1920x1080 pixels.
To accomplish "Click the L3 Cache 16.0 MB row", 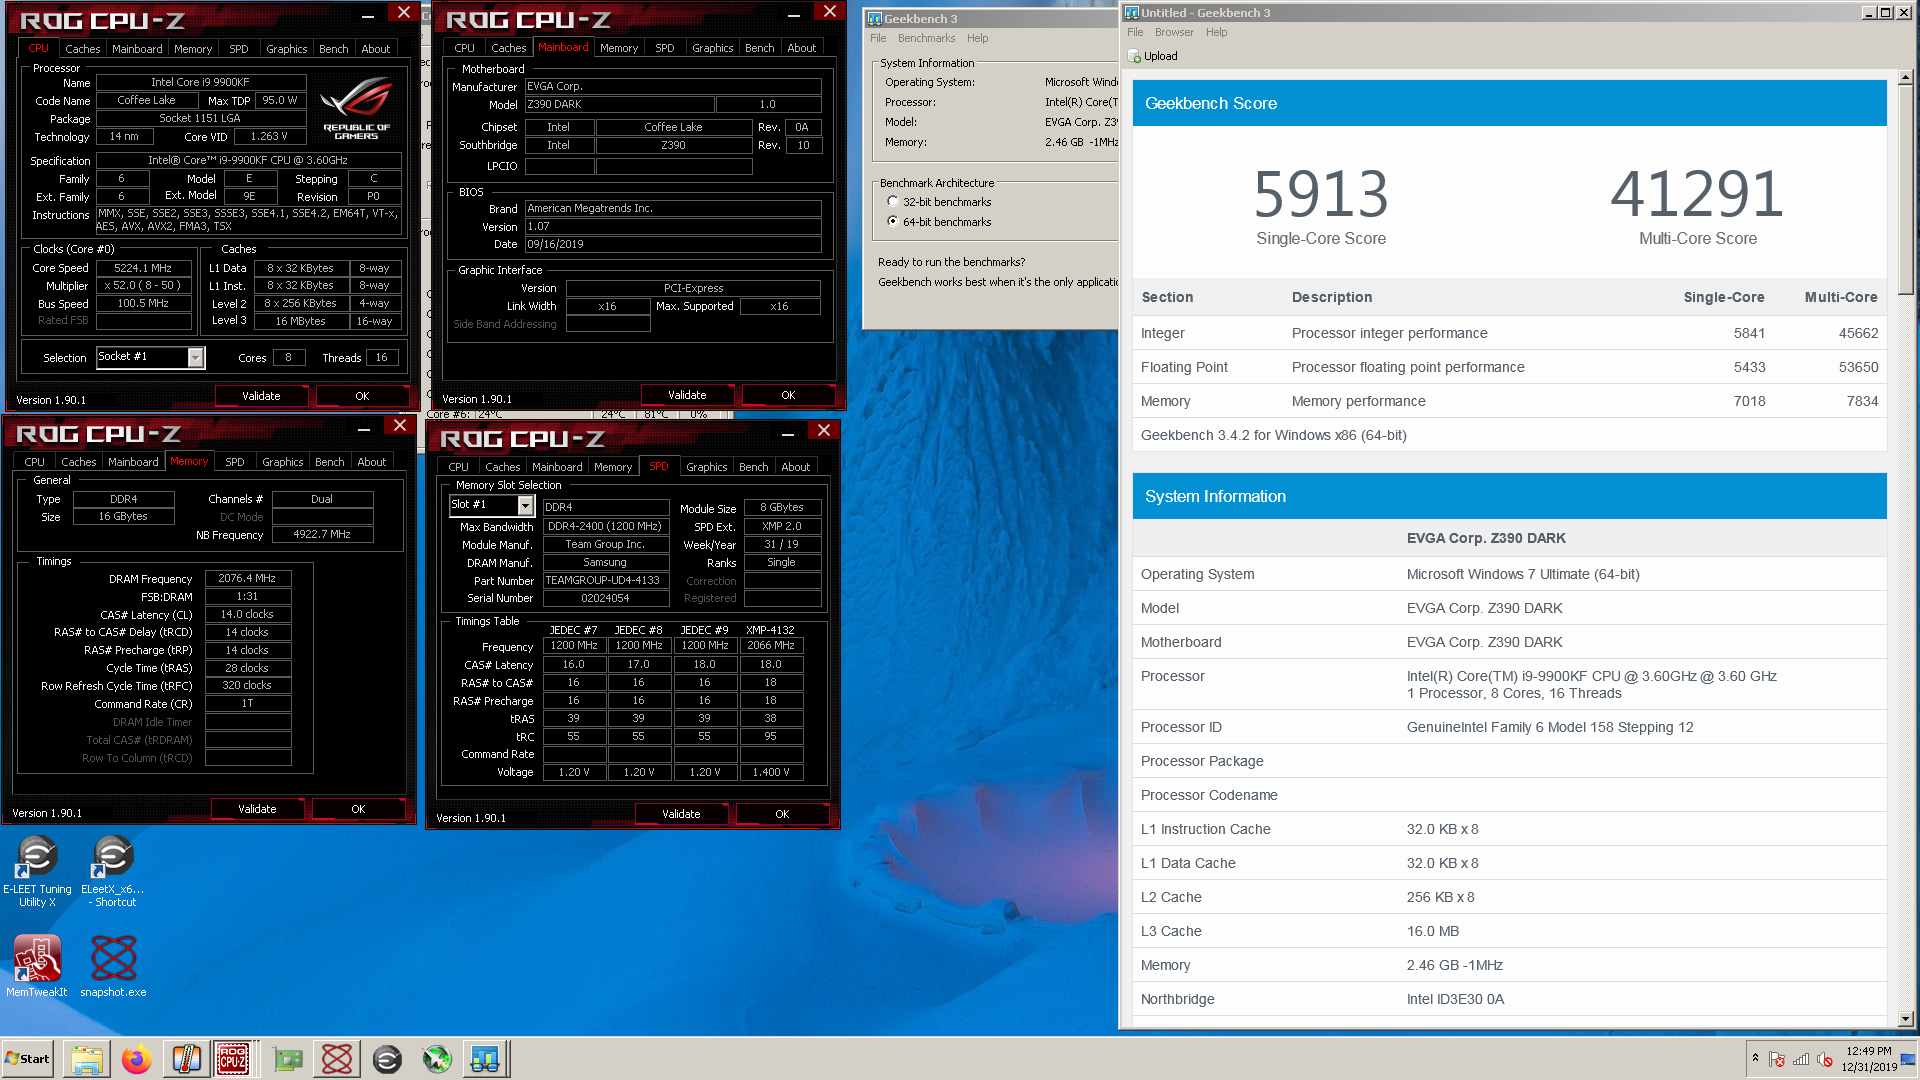I will click(1509, 931).
